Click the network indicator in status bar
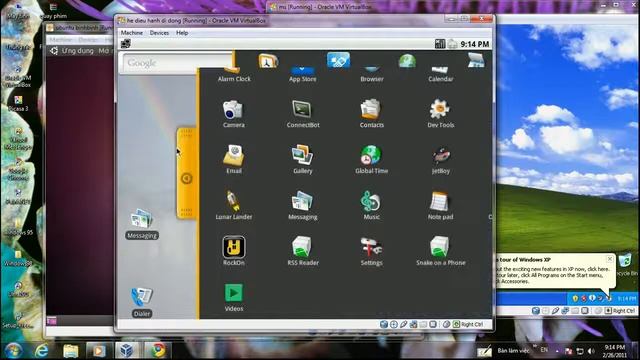Image resolution: width=640 pixels, height=360 pixels. [x=413, y=324]
